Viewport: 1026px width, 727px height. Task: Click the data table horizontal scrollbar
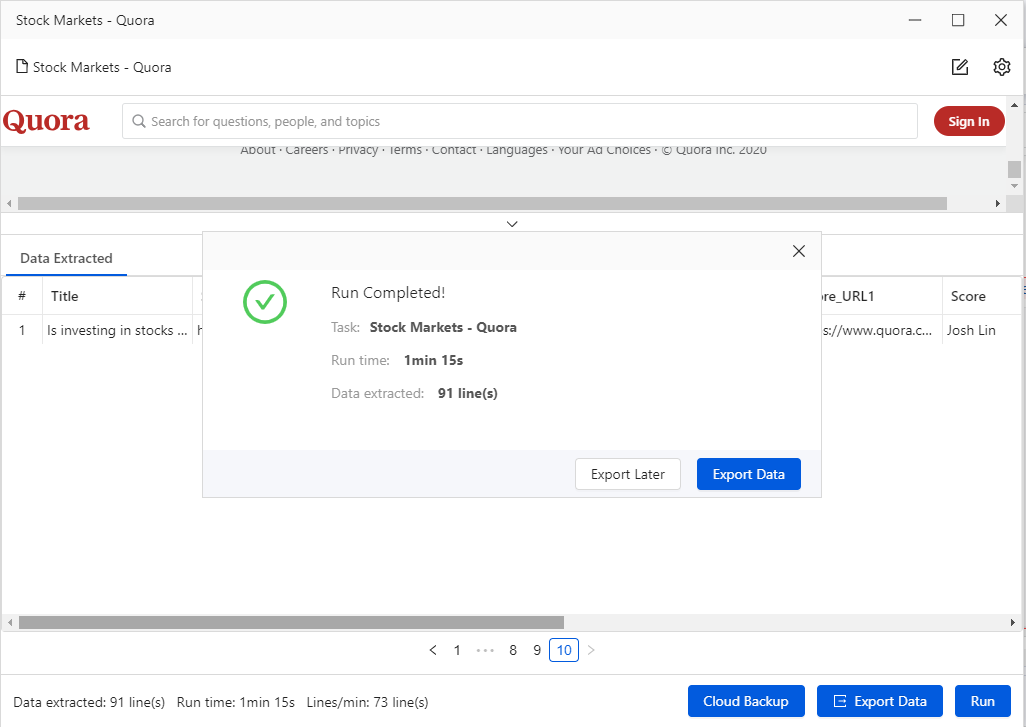click(291, 622)
